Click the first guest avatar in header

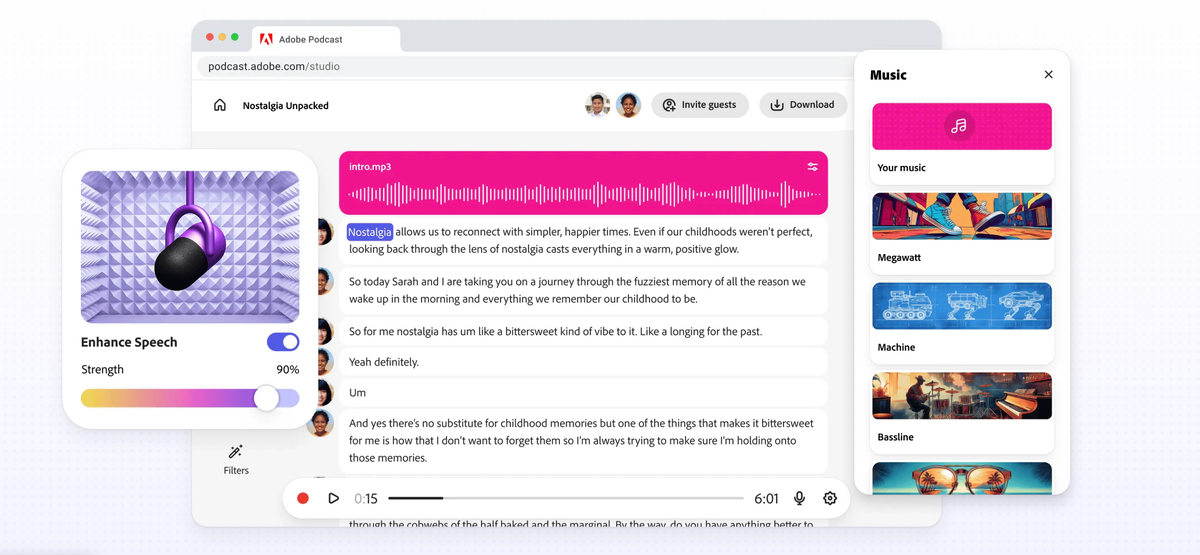click(x=598, y=105)
